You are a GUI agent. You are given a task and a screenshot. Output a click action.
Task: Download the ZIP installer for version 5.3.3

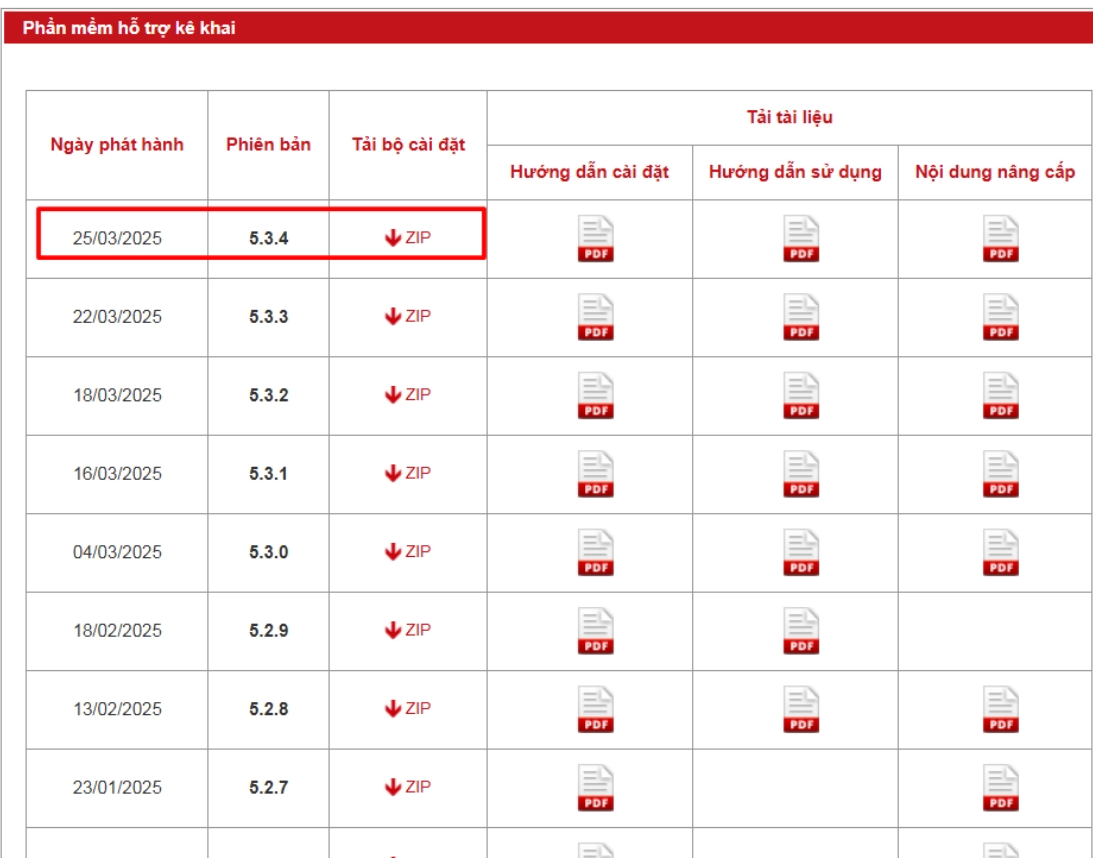(408, 316)
